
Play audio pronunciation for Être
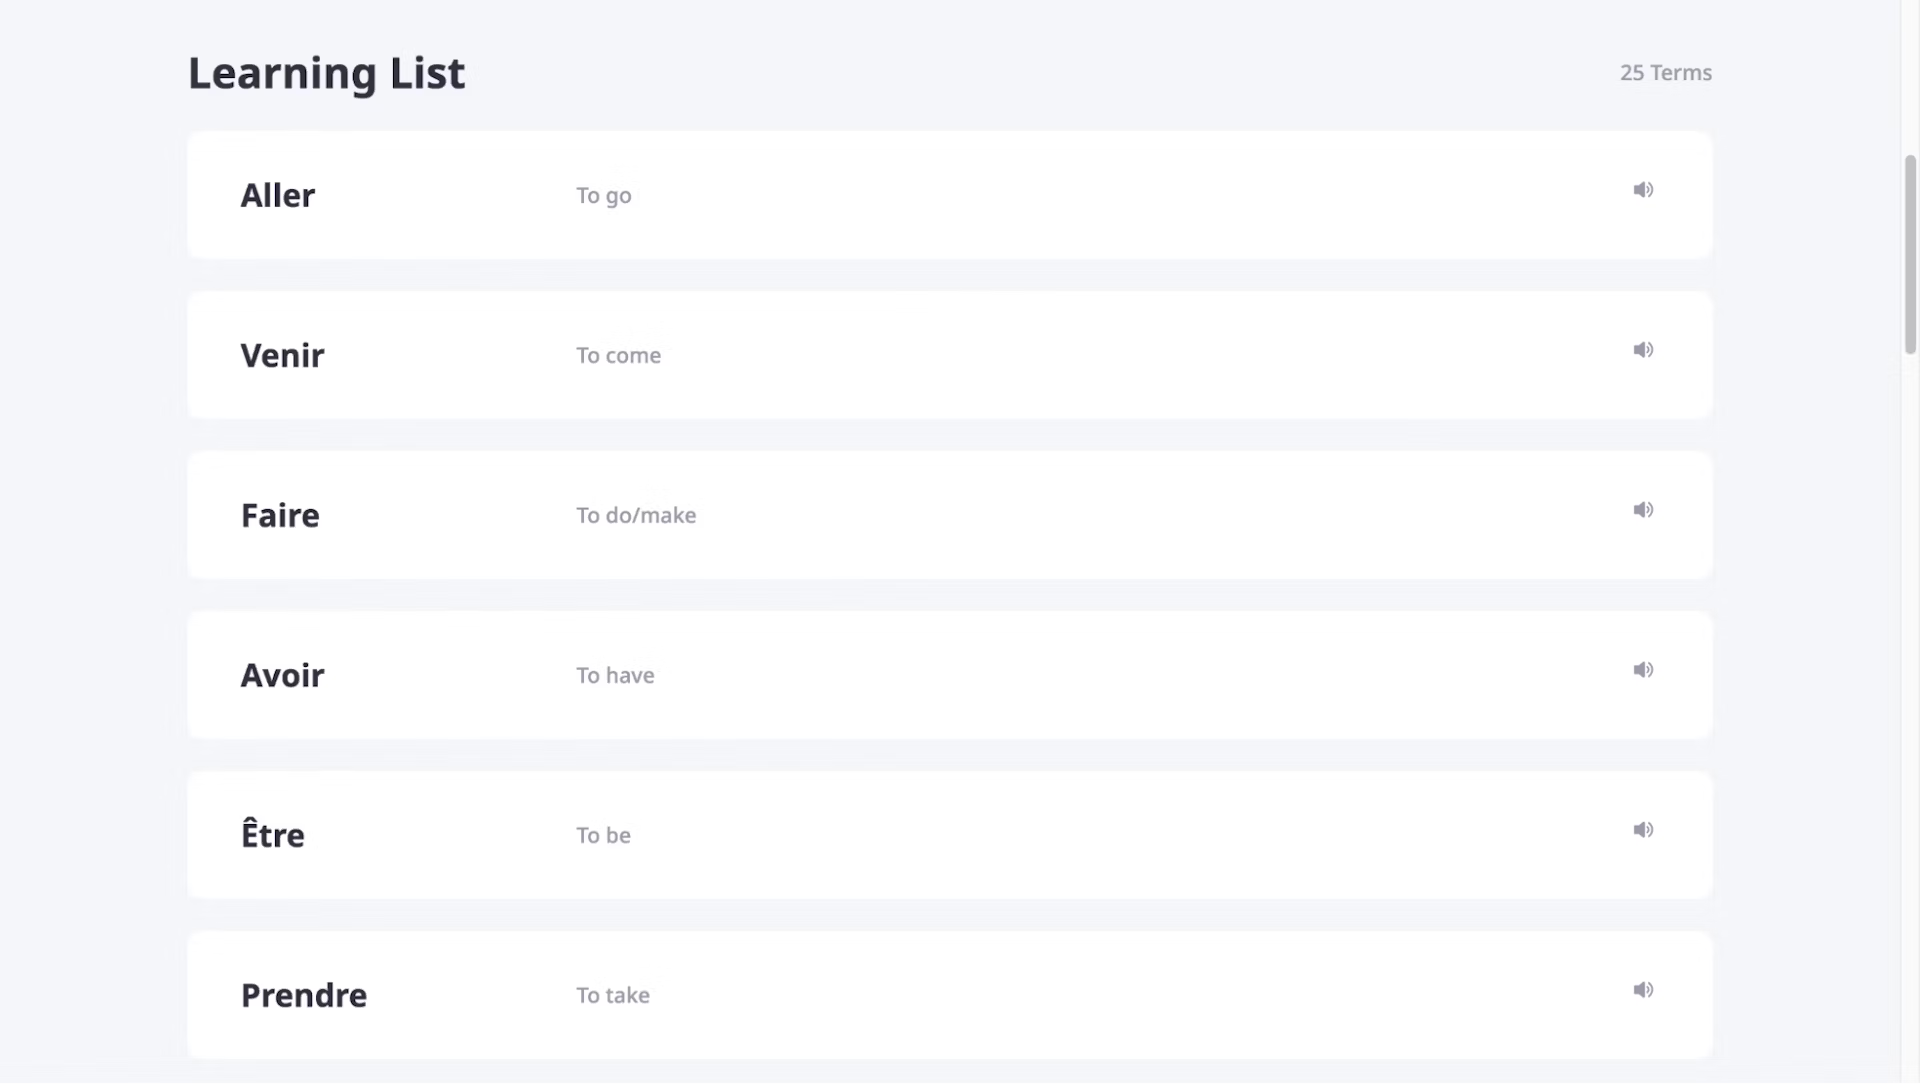1643,830
